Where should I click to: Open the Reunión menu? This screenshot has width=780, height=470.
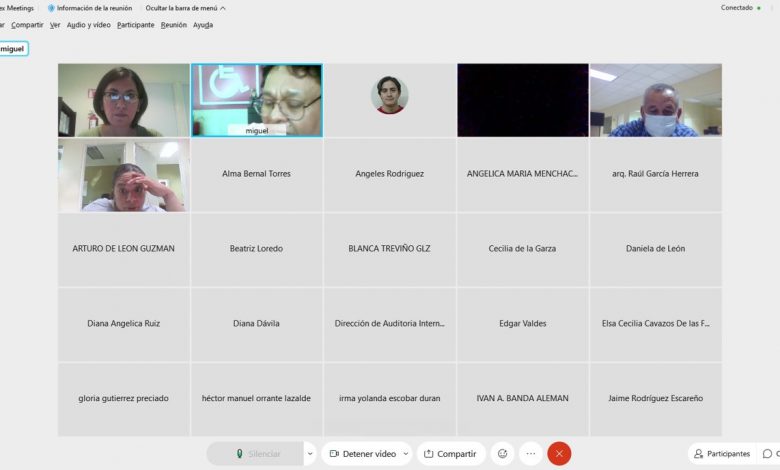[x=173, y=25]
